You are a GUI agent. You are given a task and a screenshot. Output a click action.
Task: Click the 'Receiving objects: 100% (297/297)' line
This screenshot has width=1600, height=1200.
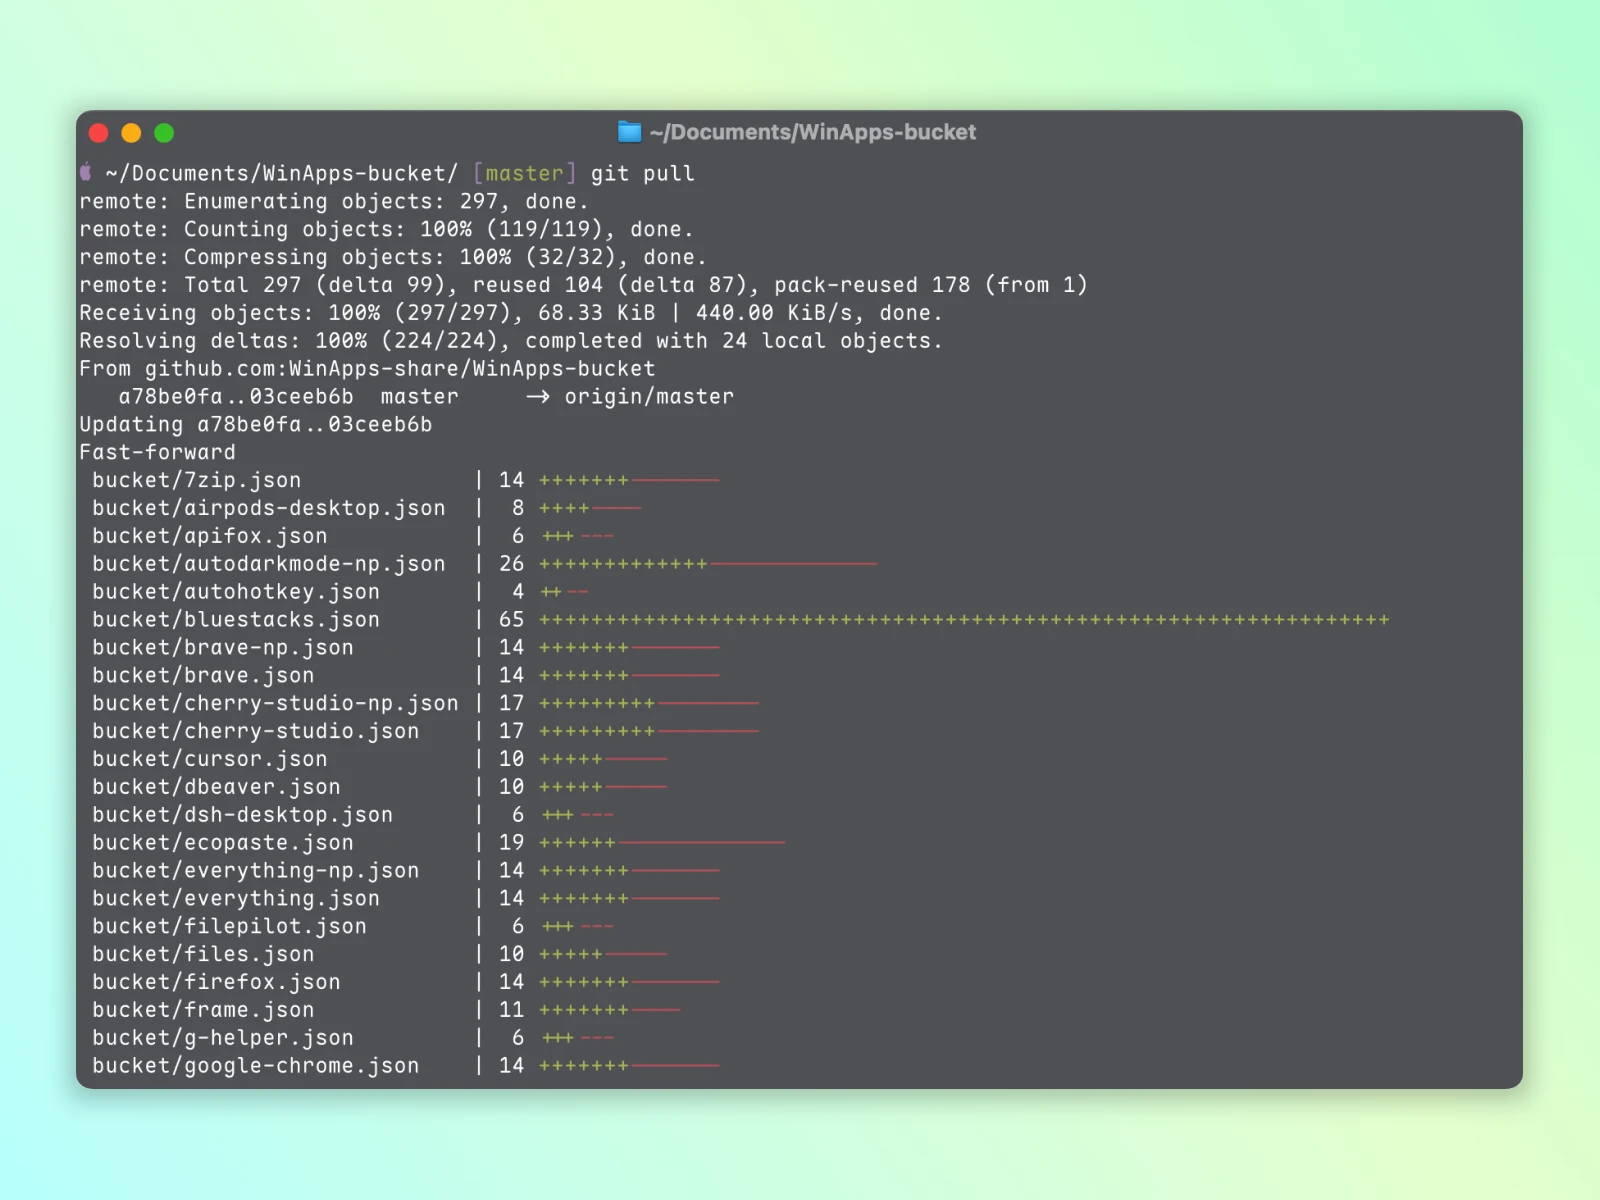[511, 313]
